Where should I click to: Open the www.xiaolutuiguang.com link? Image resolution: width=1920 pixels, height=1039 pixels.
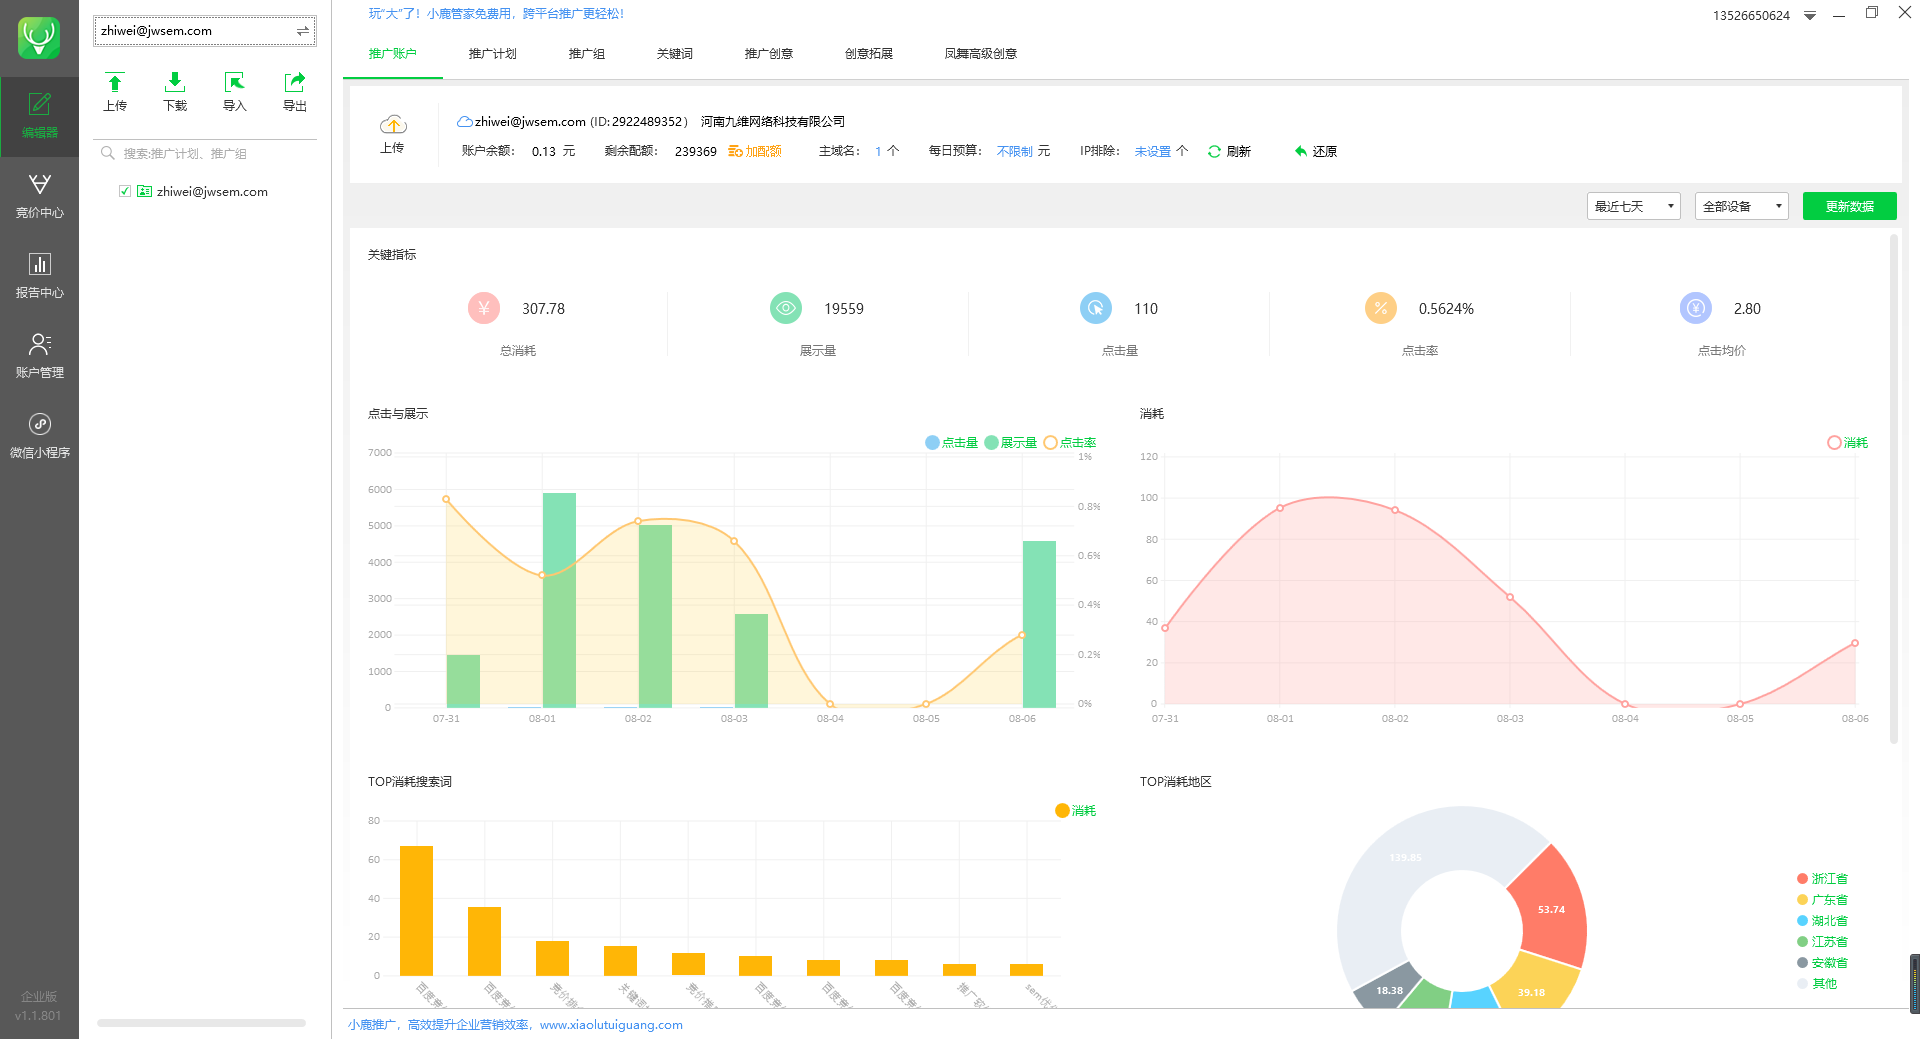point(611,1025)
